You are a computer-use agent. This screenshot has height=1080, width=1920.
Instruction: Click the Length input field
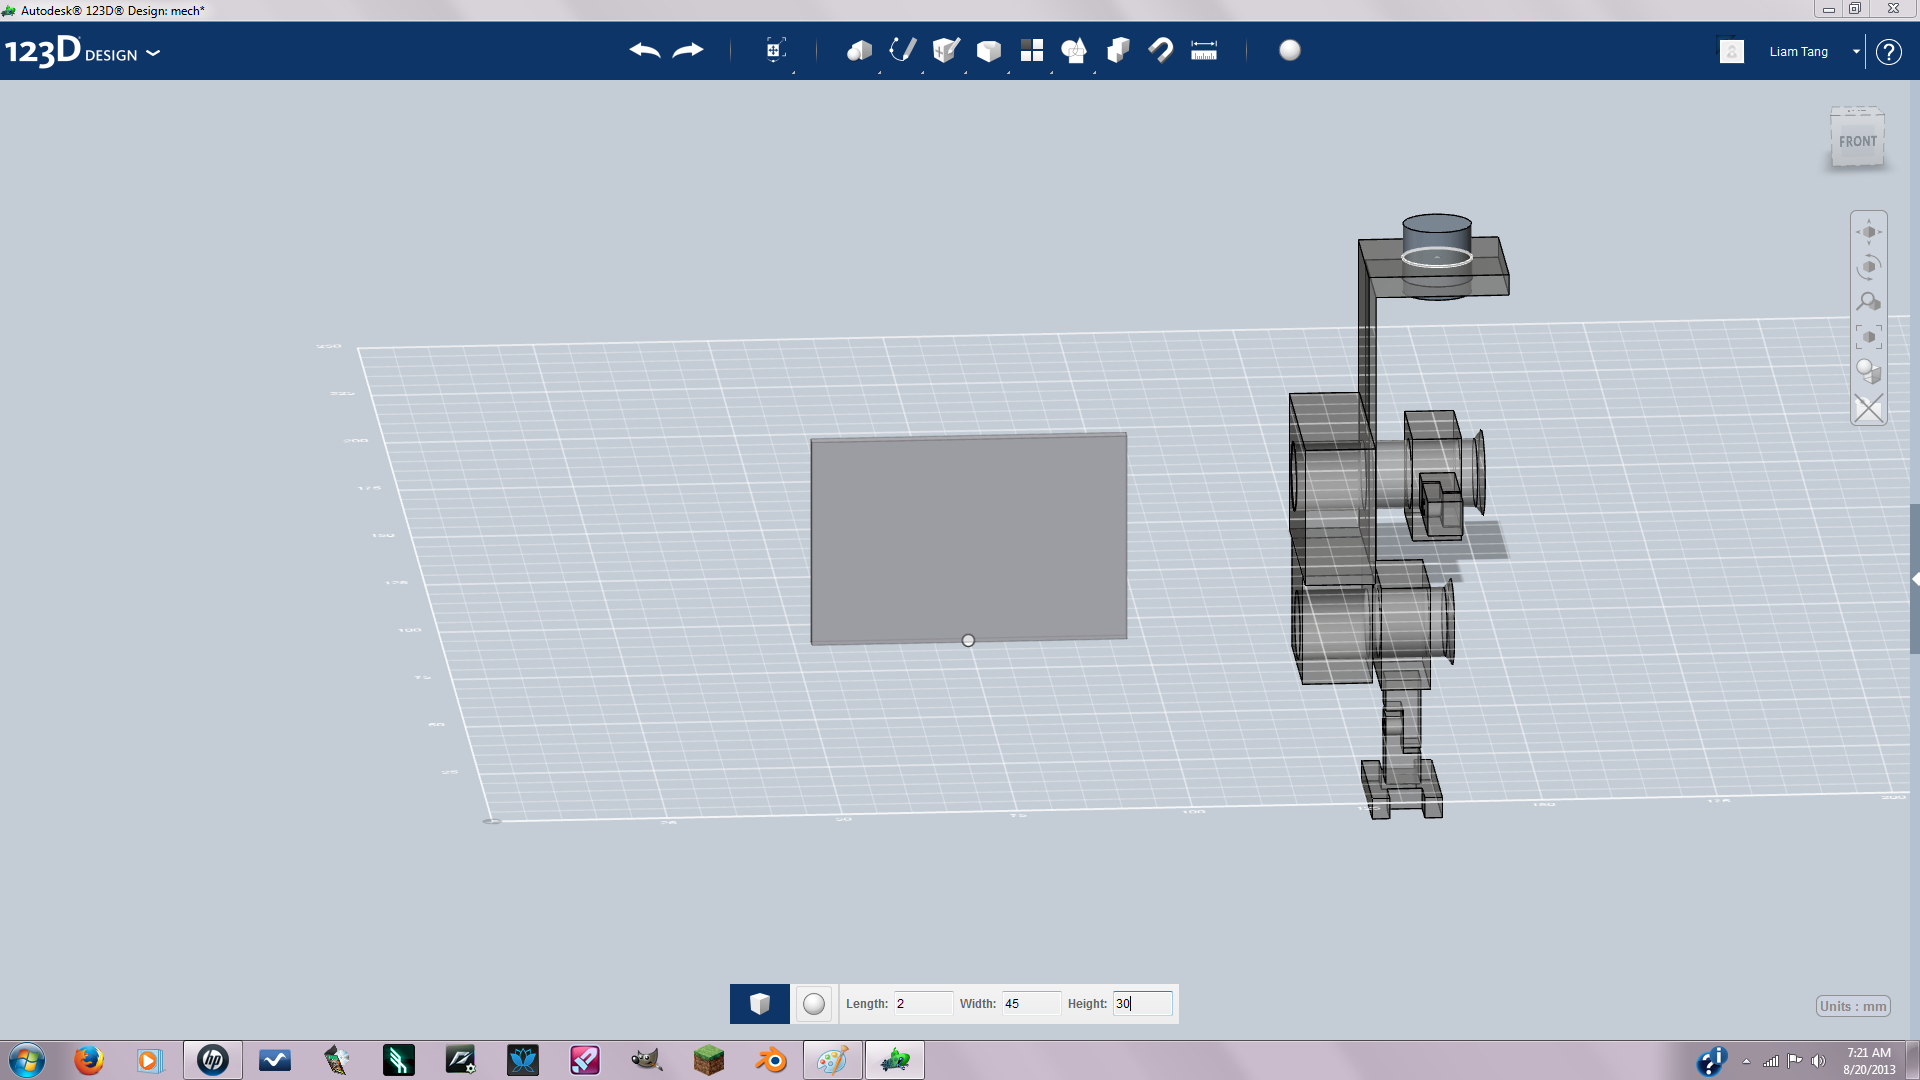[x=923, y=1003]
